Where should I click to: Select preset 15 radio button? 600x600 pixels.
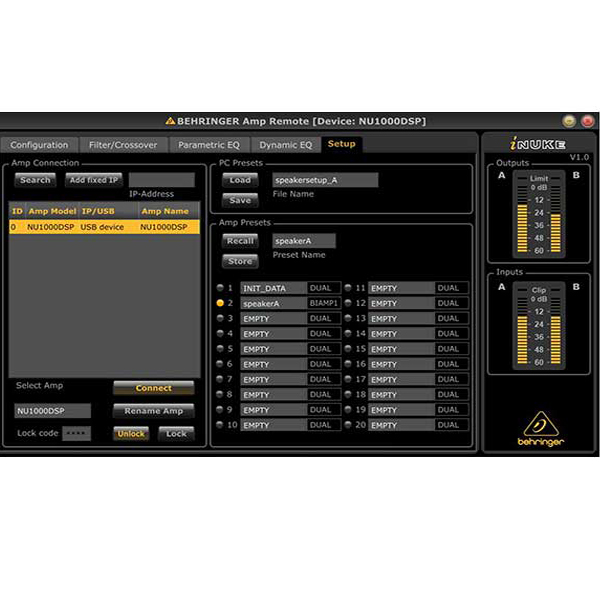pos(348,349)
